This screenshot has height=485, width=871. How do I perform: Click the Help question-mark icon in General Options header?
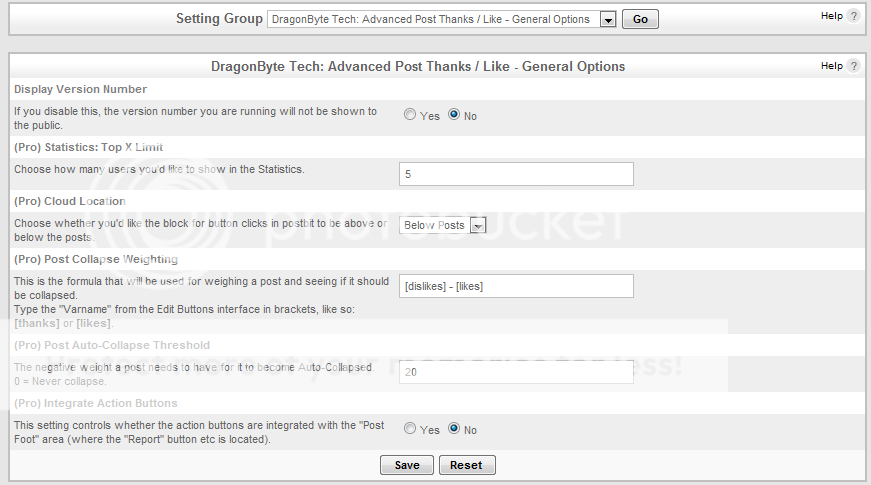click(854, 66)
